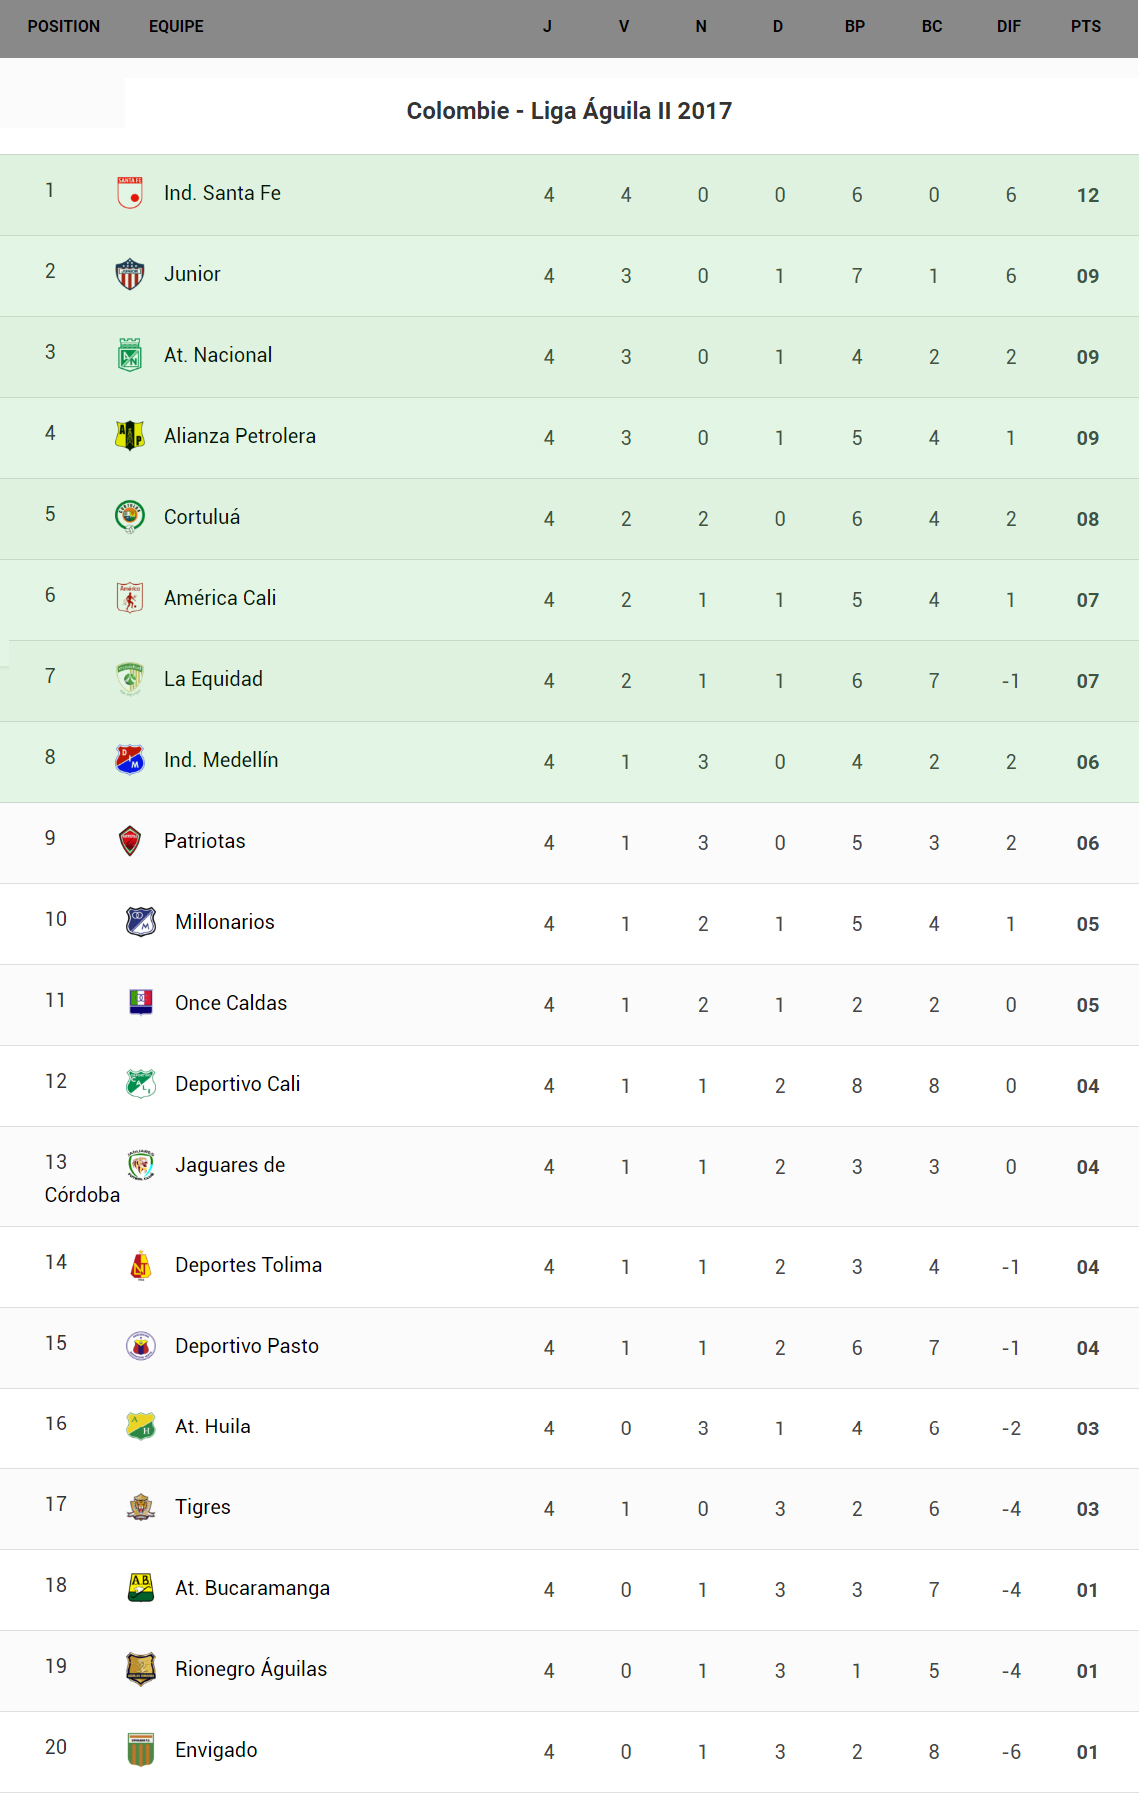Click the DIF column header
This screenshot has height=1799, width=1139.
[1008, 27]
